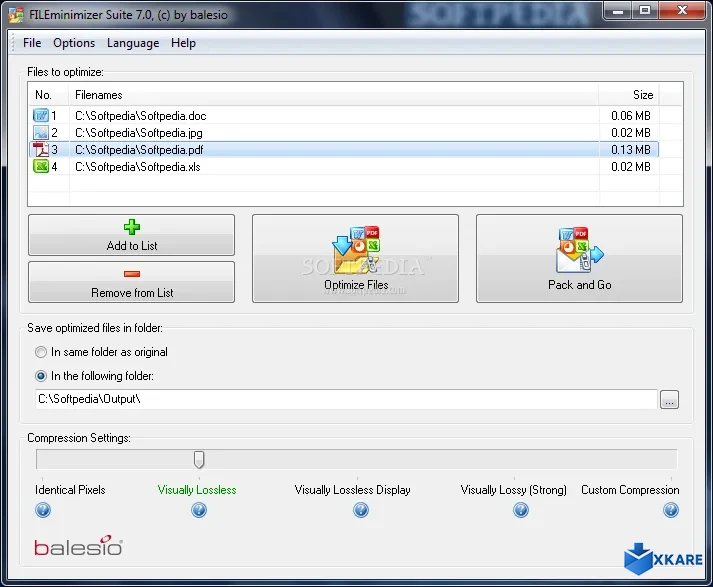Click the Visually Lossless Display label
Image resolution: width=713 pixels, height=587 pixels.
pos(352,490)
